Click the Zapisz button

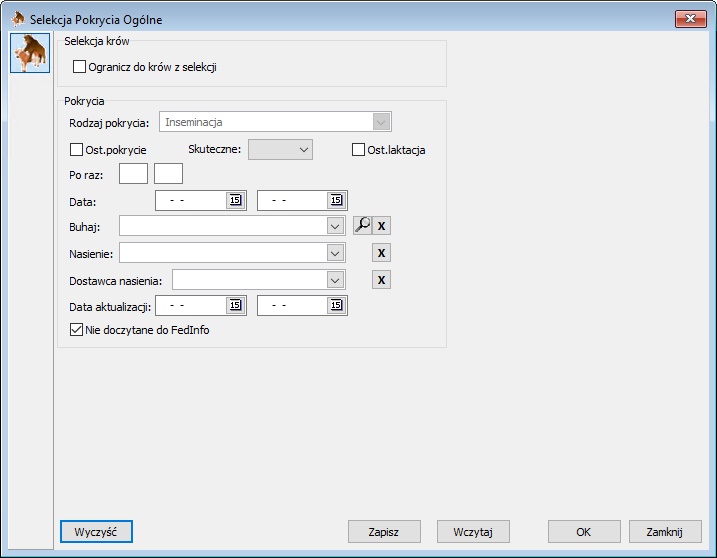(384, 532)
